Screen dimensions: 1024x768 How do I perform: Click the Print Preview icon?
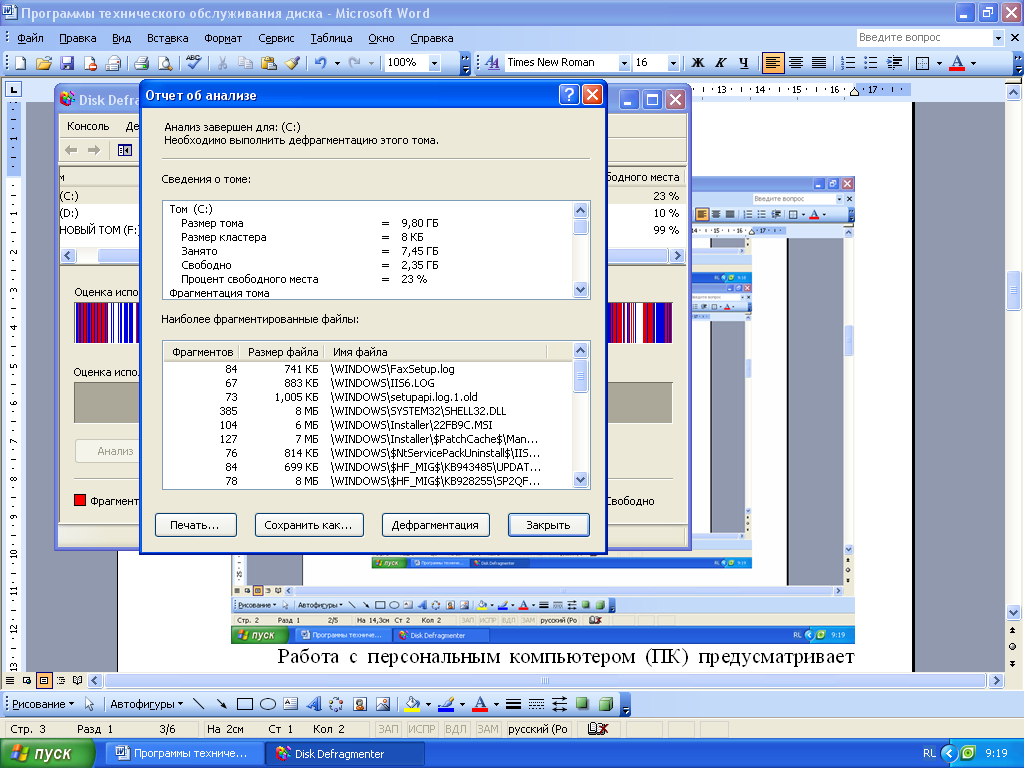(165, 63)
